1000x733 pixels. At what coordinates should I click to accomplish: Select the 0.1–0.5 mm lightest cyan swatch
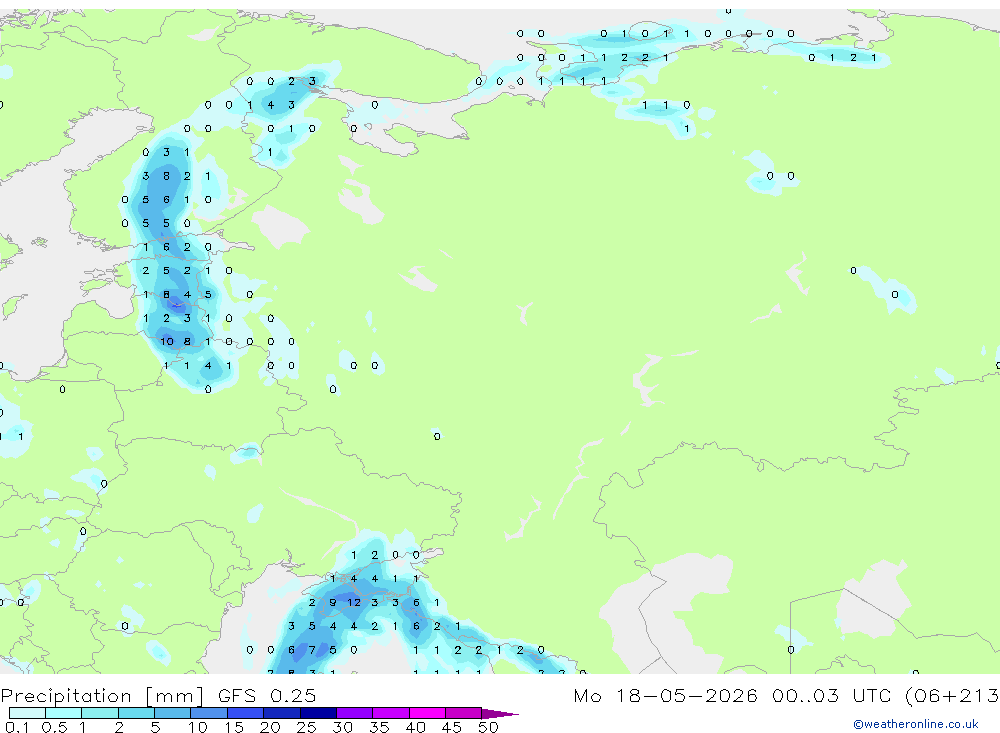click(x=27, y=713)
